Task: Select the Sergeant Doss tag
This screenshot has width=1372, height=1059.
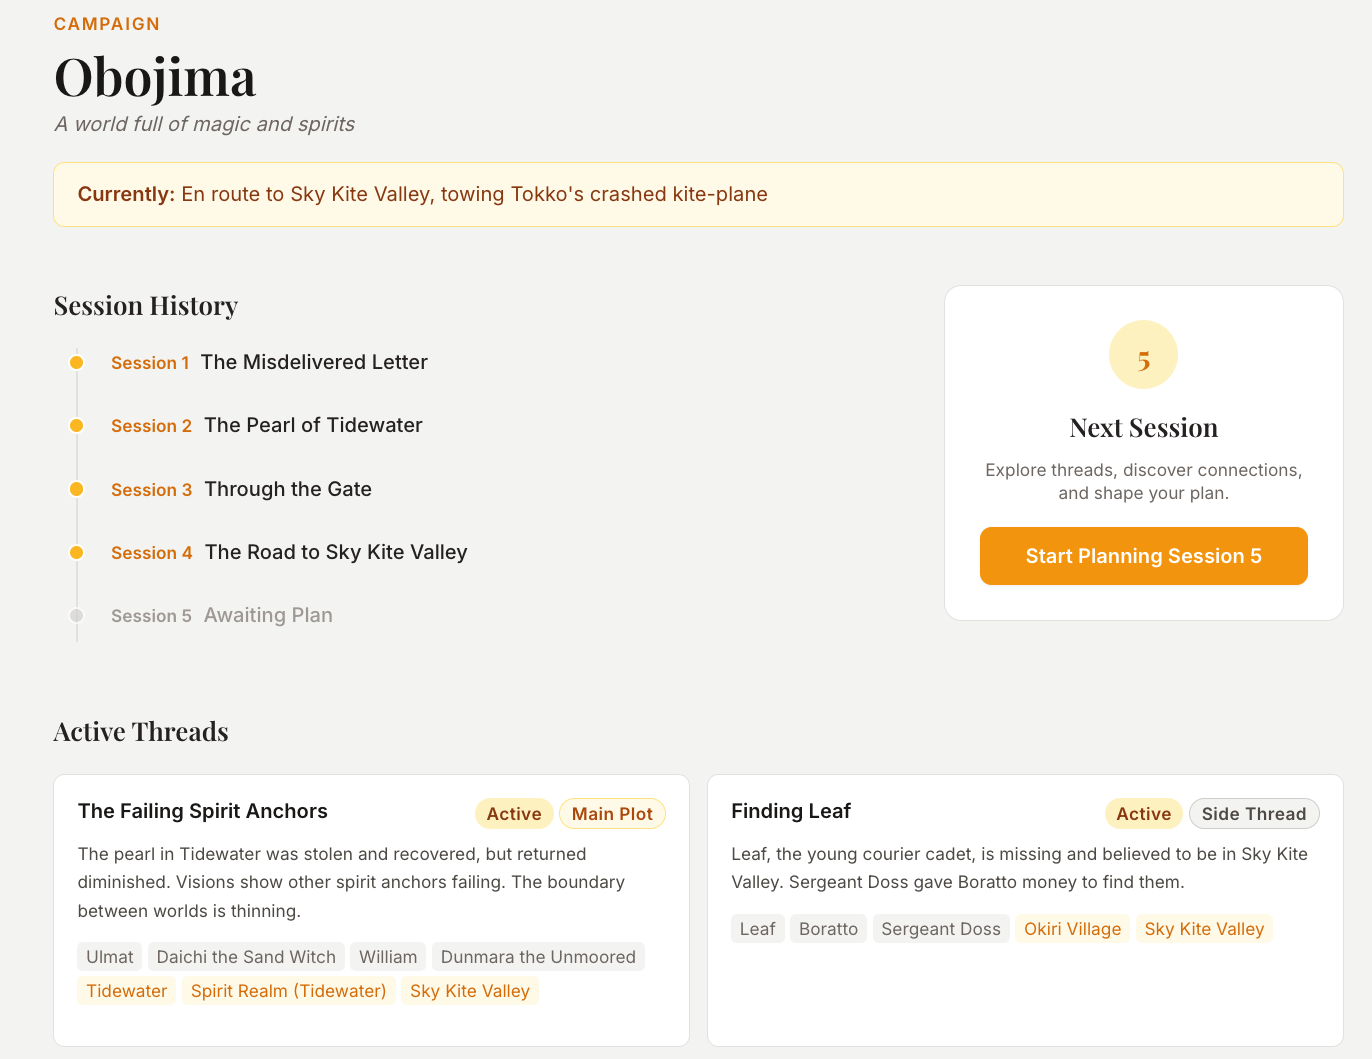Action: (x=941, y=929)
